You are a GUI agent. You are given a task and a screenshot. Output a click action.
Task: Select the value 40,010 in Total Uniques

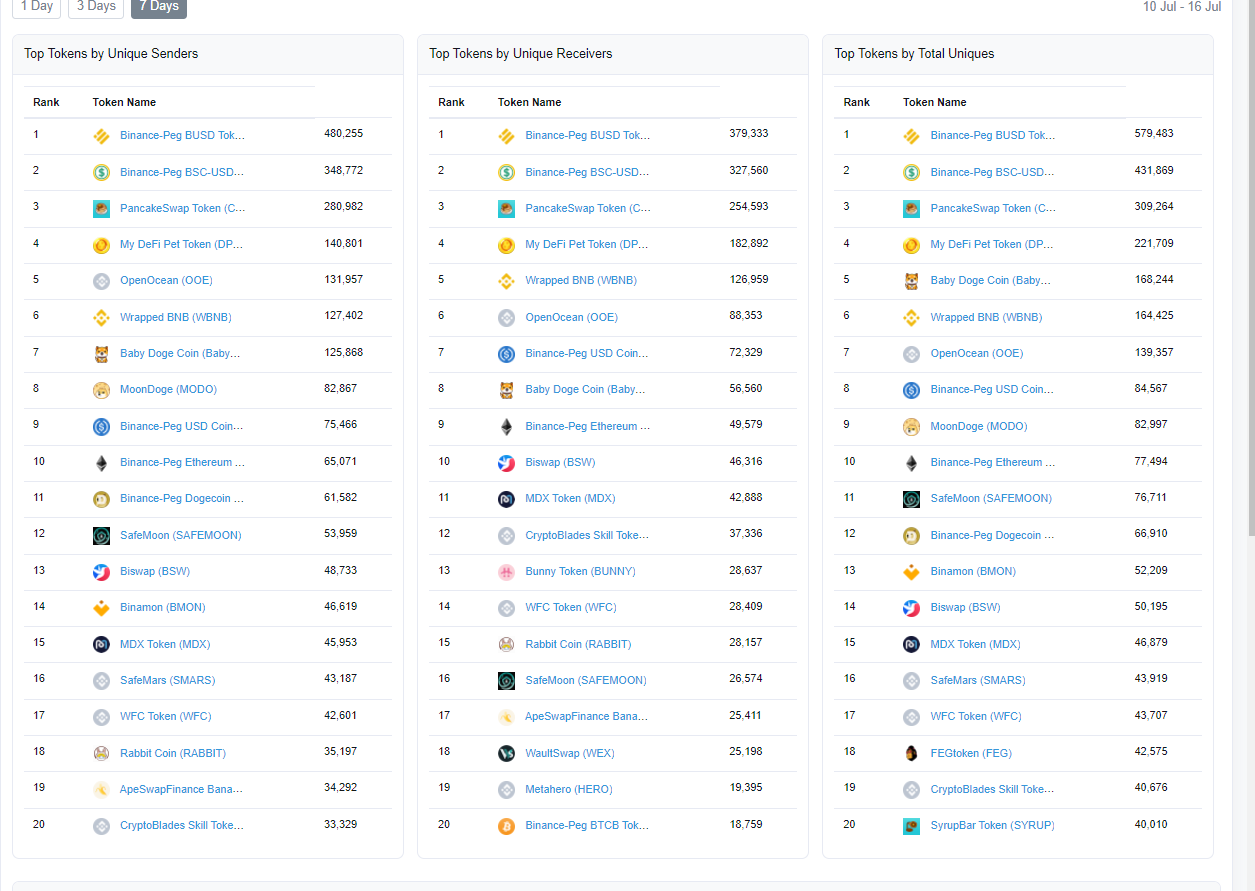pos(1151,824)
